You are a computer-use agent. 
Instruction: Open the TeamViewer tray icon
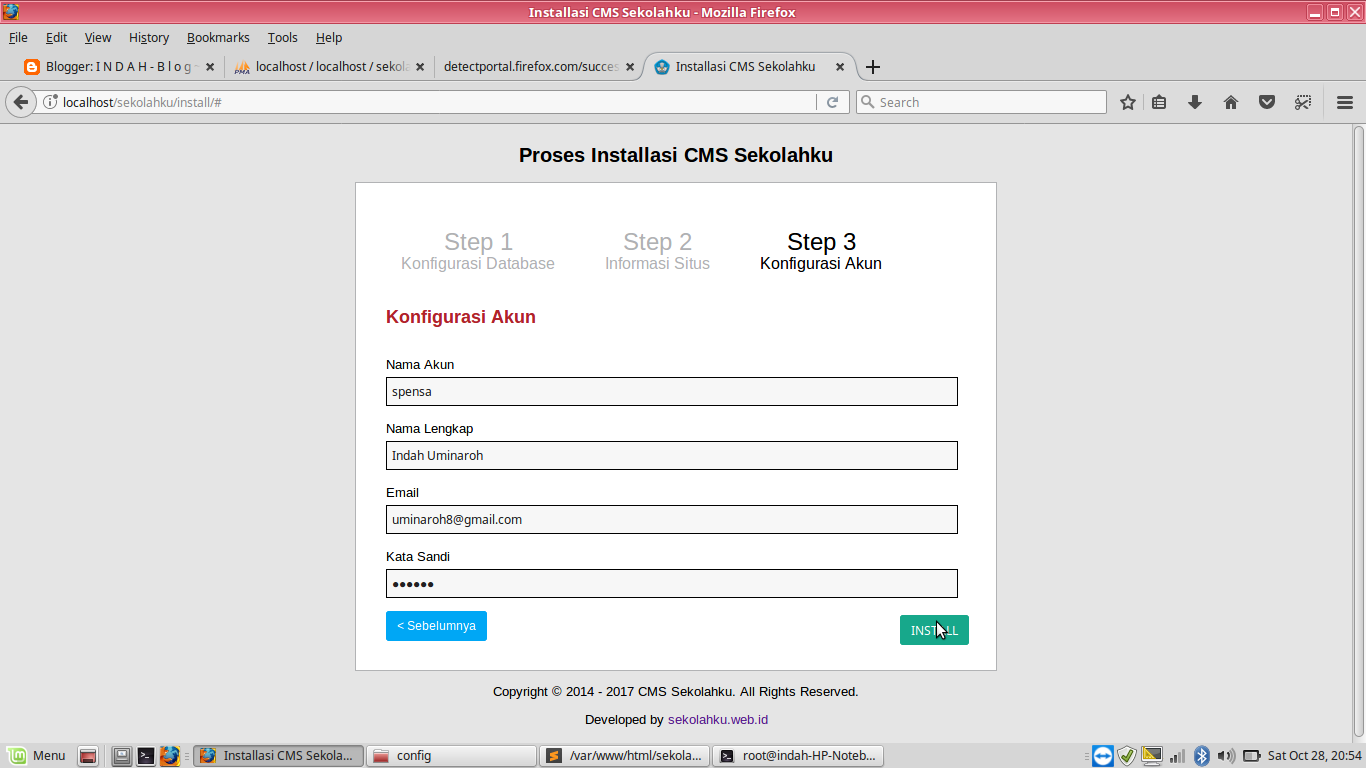(1101, 755)
